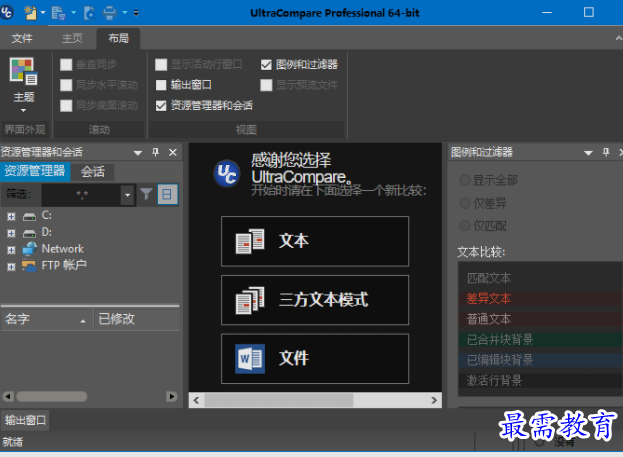Screen dimensions: 623x457
Task: Click the 主题 theme icon button
Action: (23, 84)
